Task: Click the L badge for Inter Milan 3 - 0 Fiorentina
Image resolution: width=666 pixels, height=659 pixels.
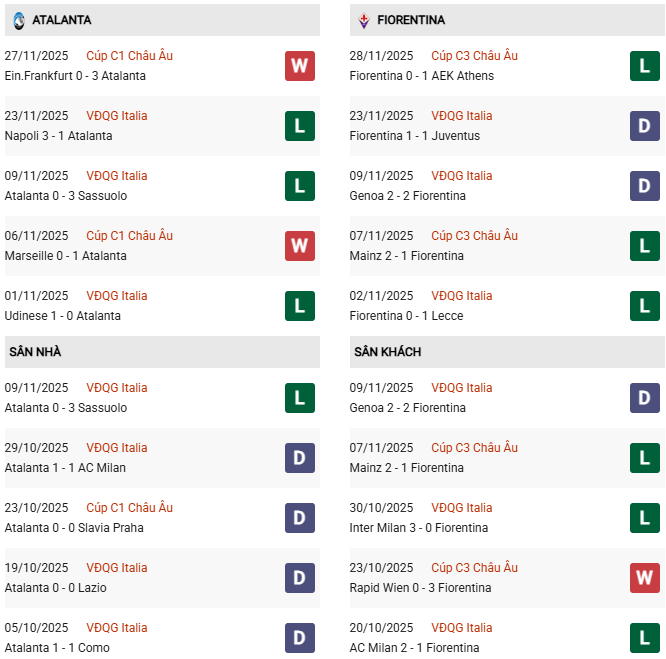Action: coord(644,518)
